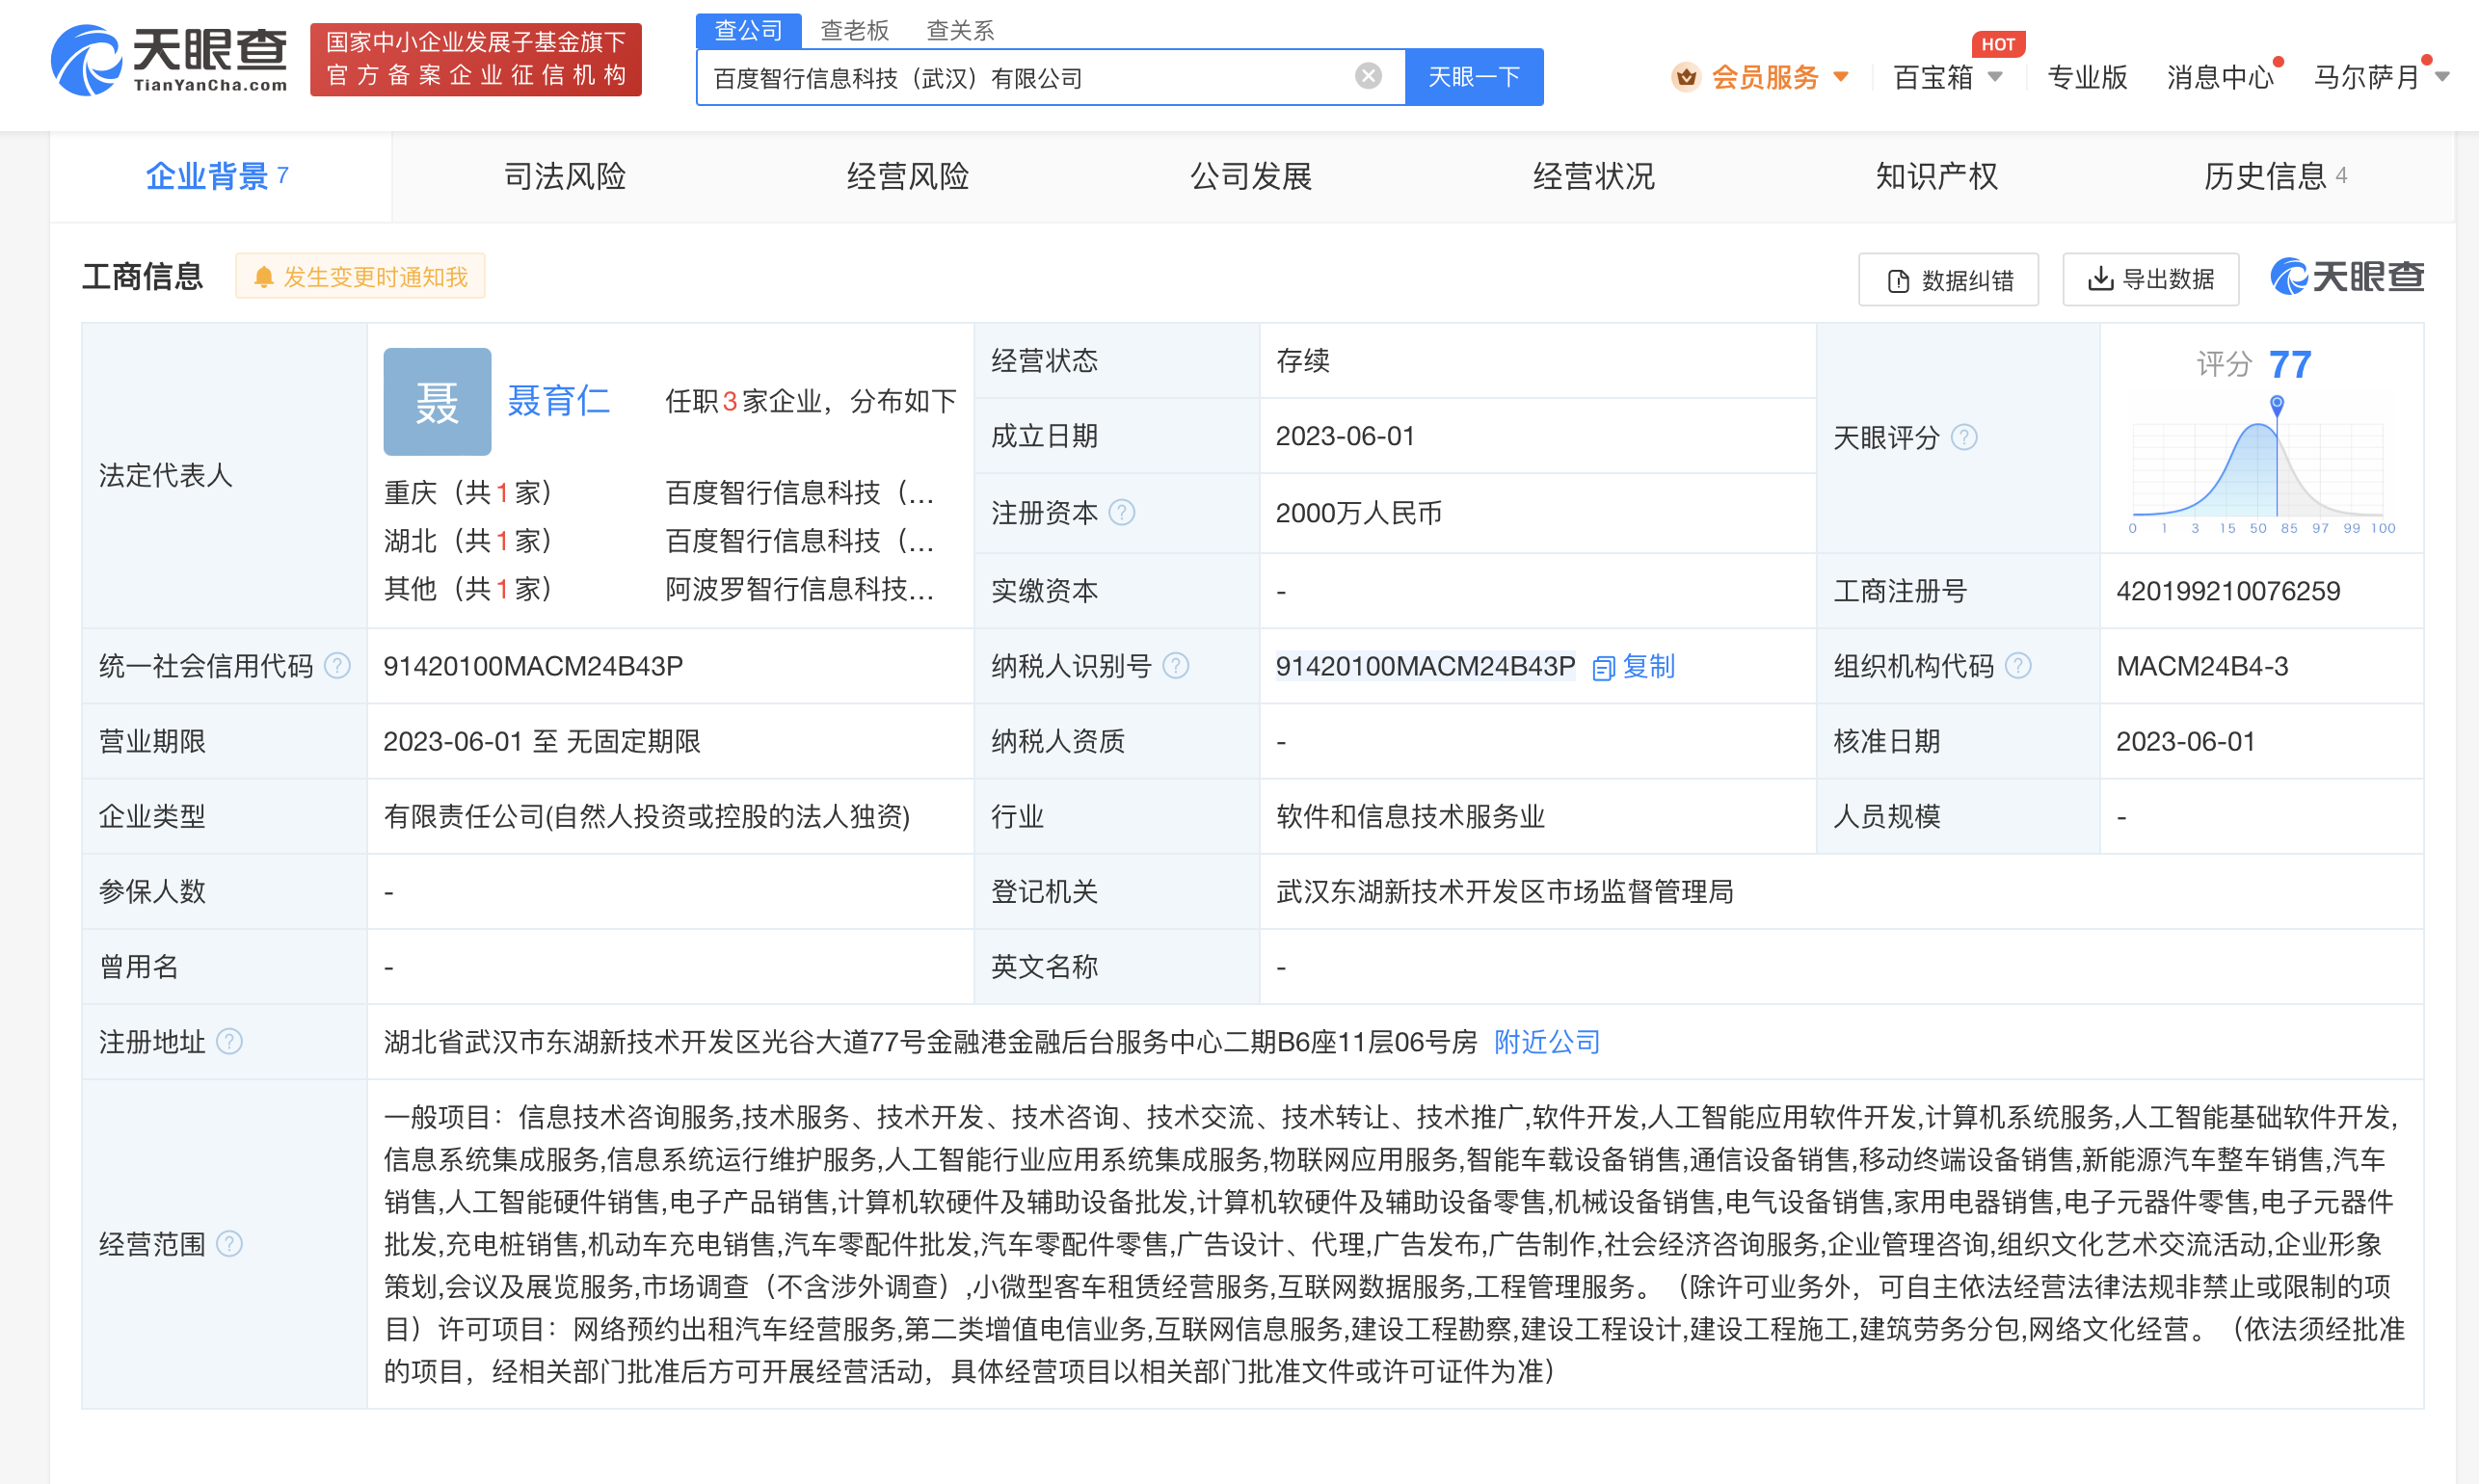Click 复制 link for taxpayer ID

1648,666
